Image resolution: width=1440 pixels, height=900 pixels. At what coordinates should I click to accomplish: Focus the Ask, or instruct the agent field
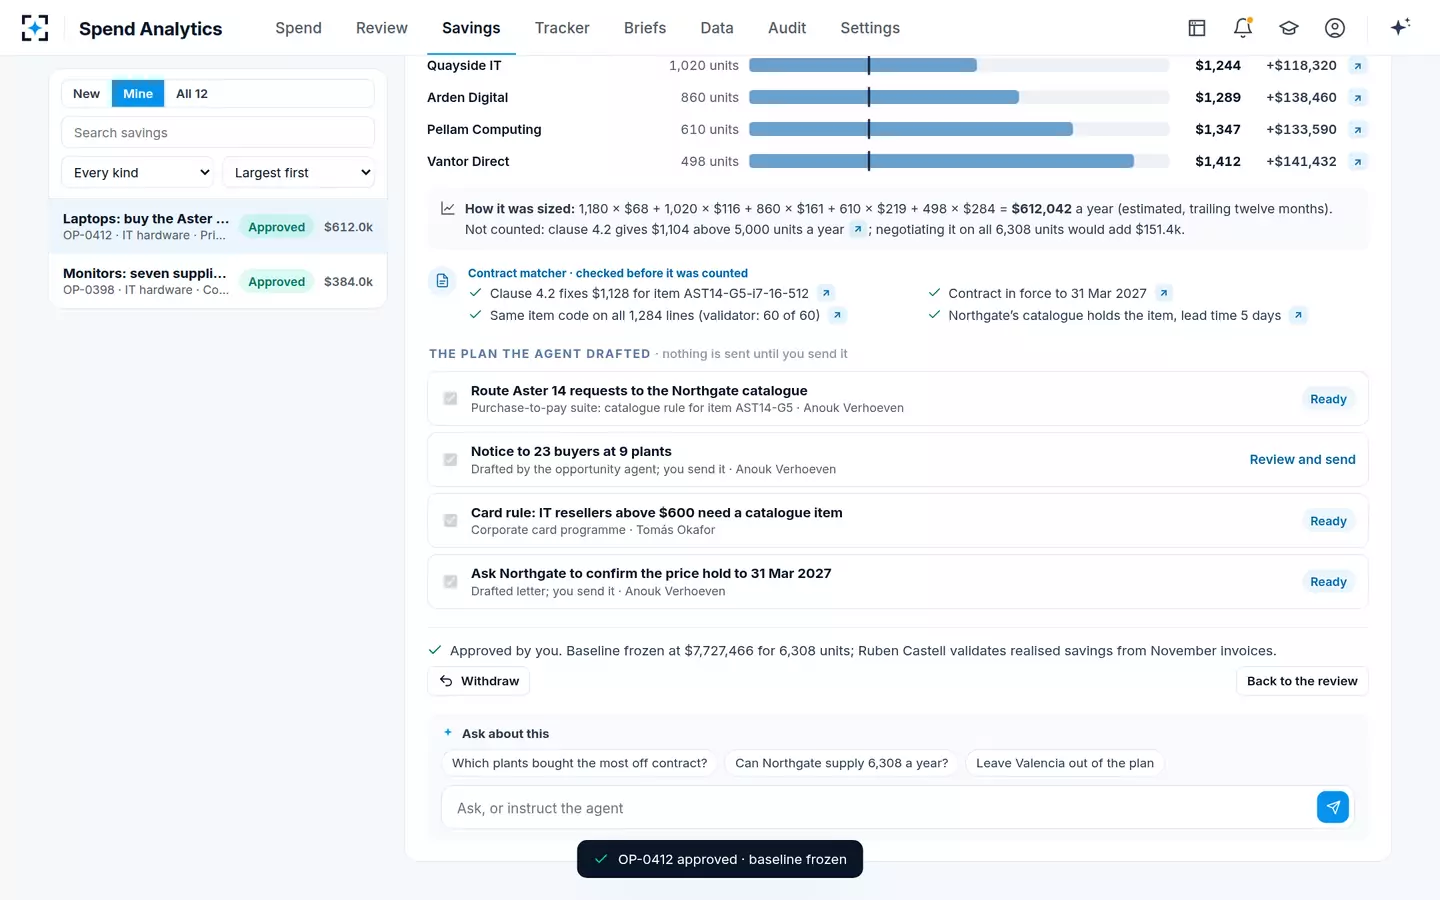tap(878, 808)
